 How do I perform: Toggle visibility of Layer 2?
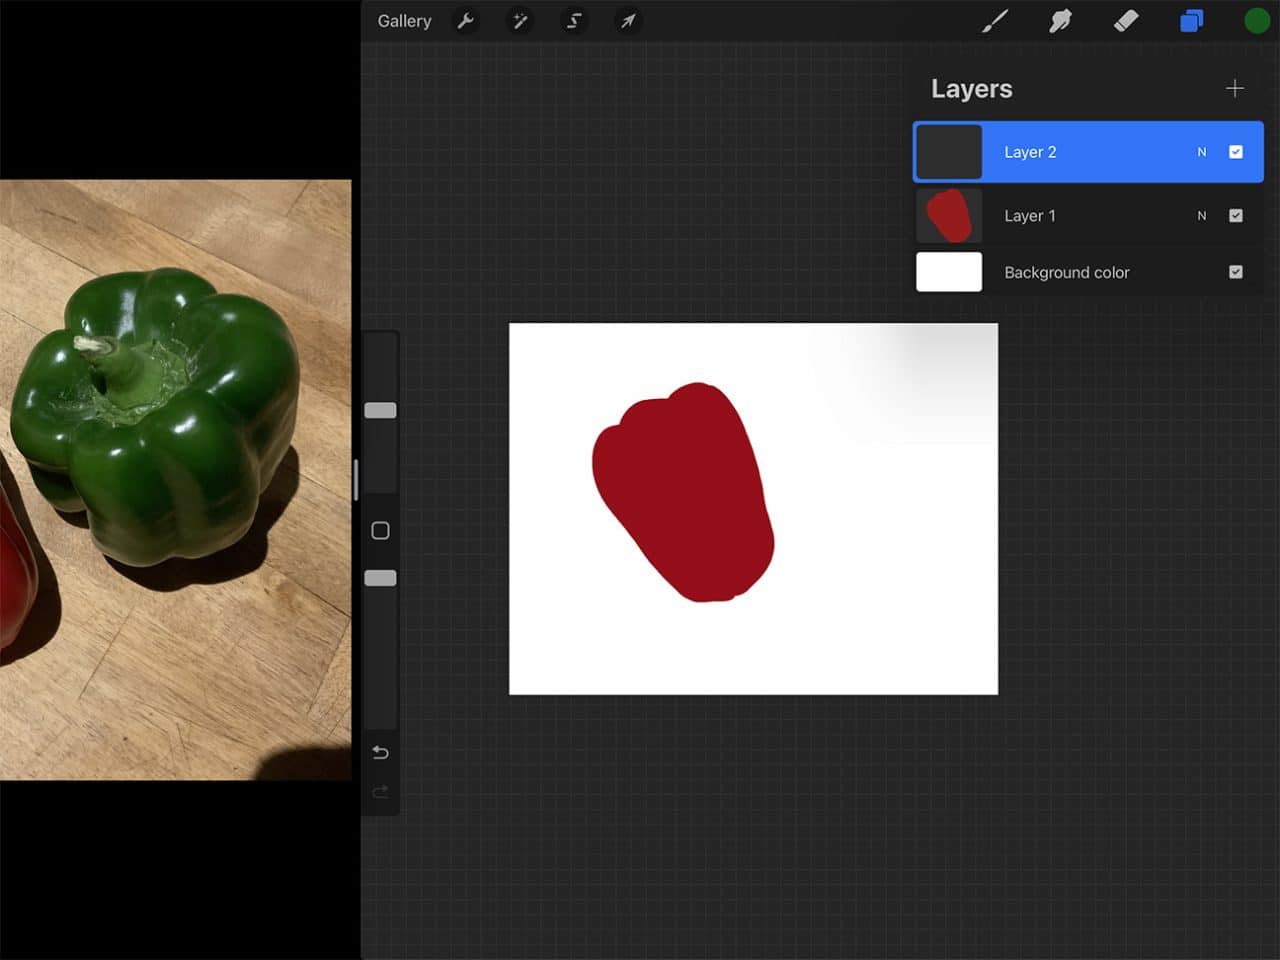click(x=1236, y=151)
